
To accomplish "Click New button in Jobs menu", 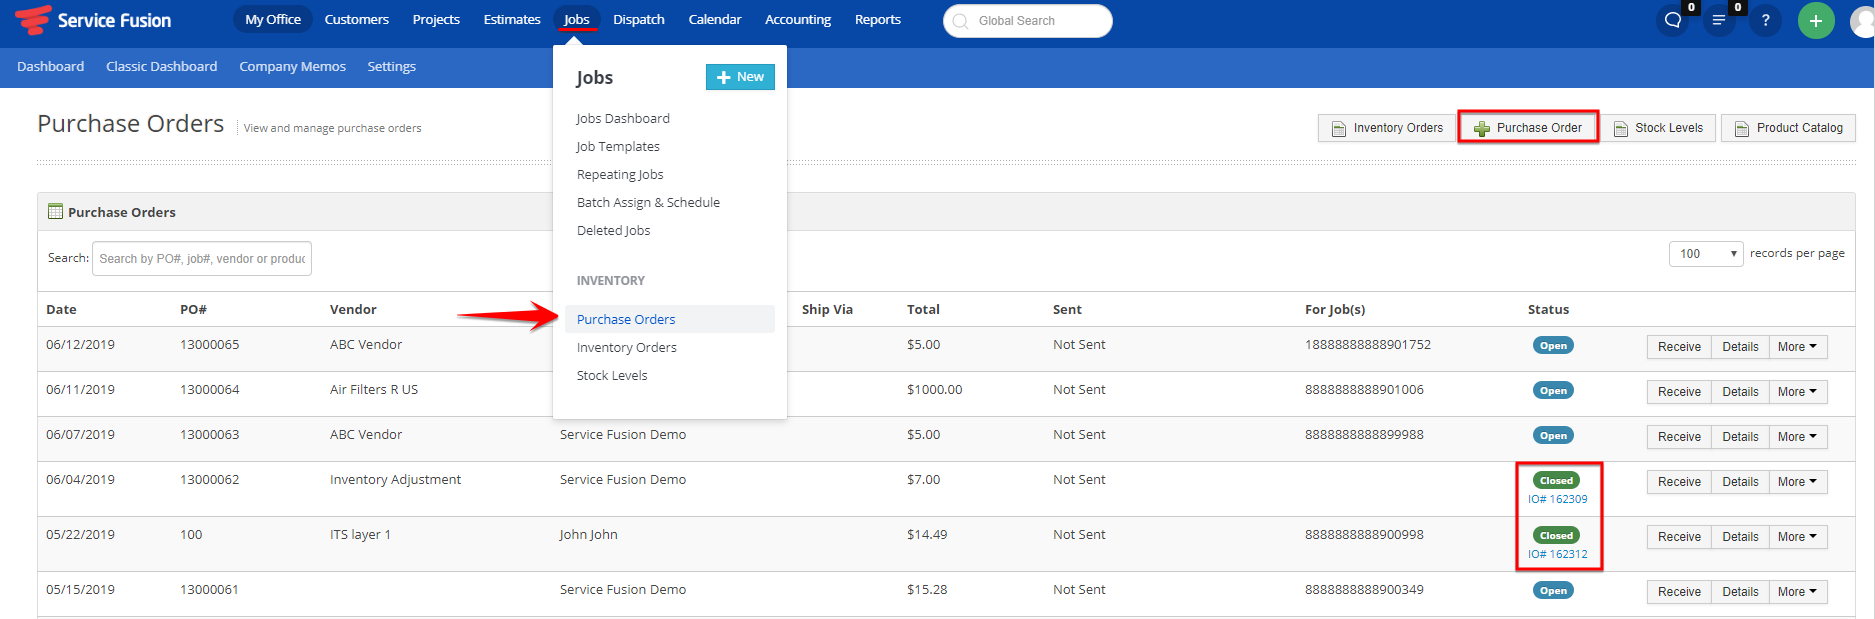I will [740, 77].
